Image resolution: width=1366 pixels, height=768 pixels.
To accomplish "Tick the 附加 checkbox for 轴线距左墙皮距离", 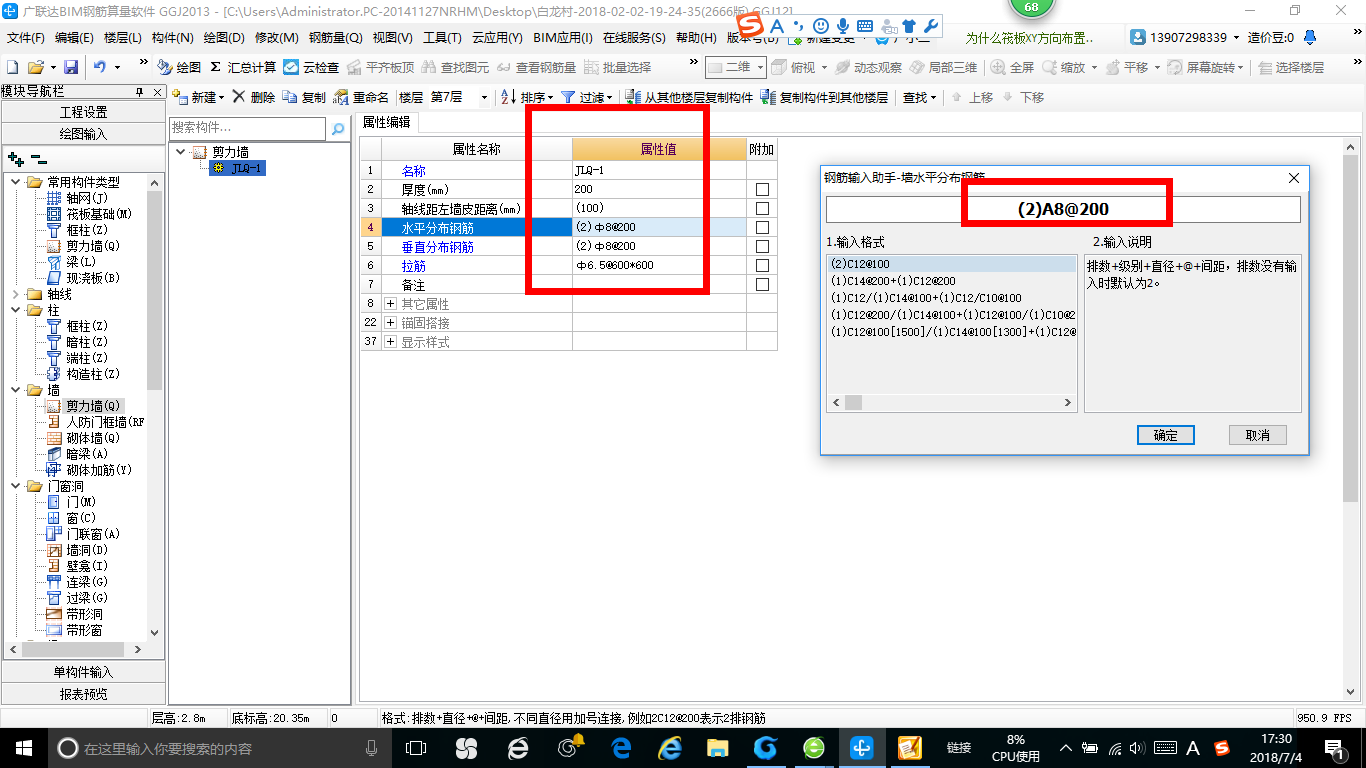I will click(x=762, y=208).
